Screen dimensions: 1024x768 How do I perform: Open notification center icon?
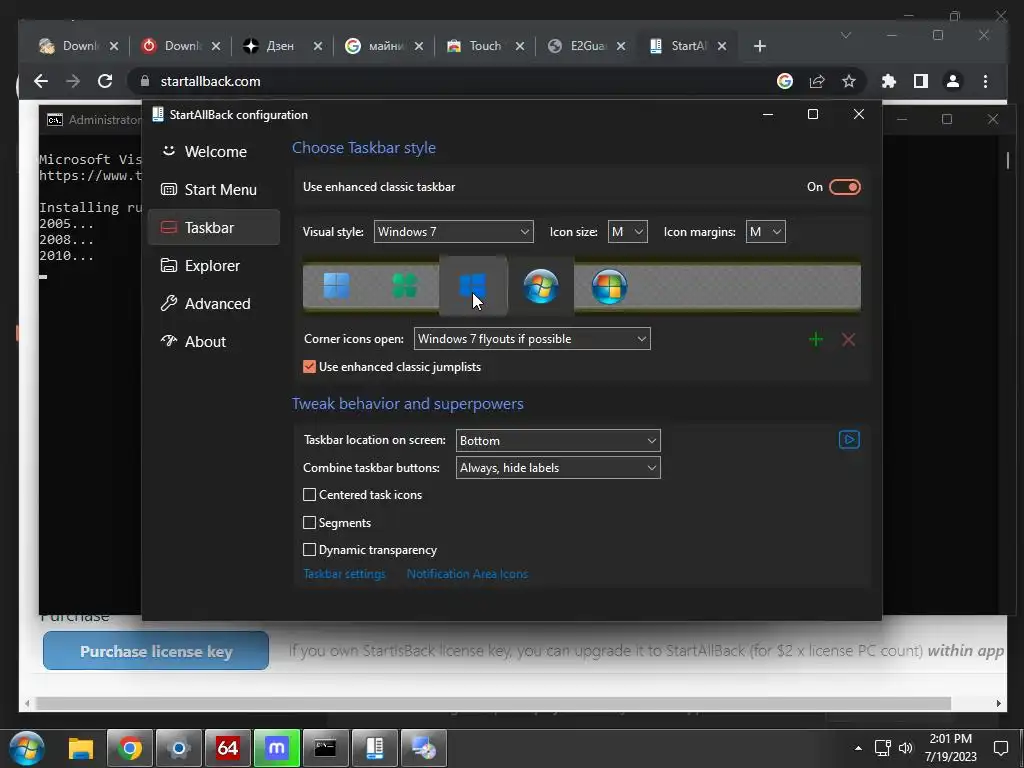(1000, 748)
